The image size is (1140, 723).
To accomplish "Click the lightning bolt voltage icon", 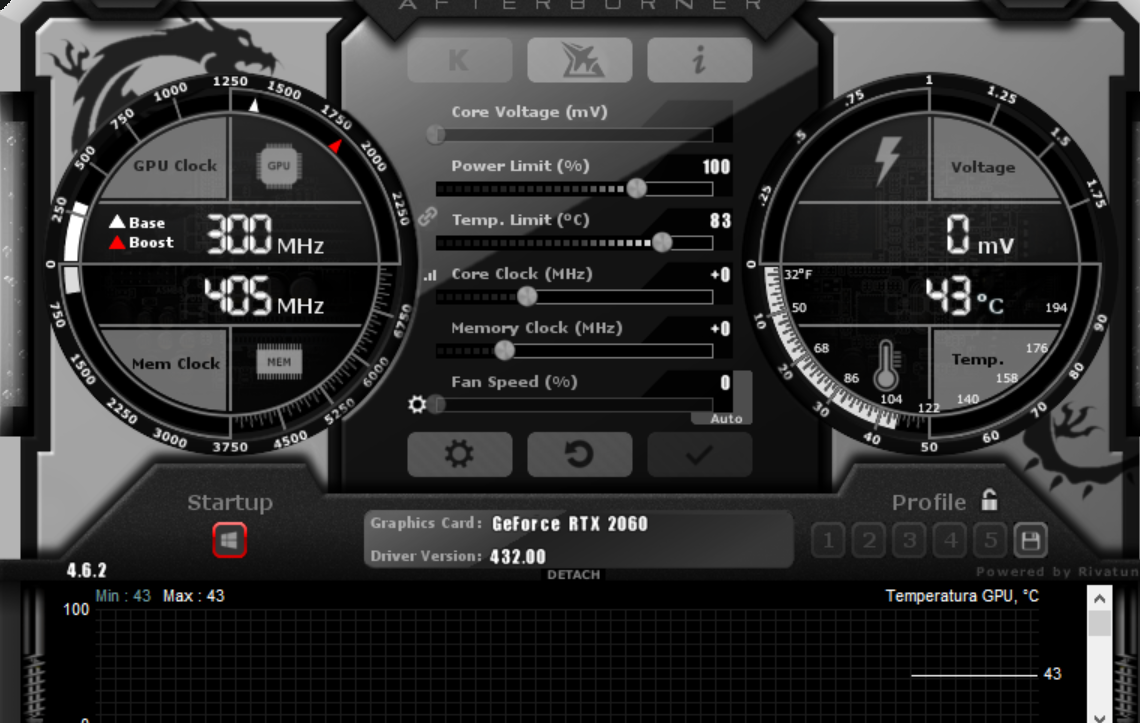I will point(887,160).
